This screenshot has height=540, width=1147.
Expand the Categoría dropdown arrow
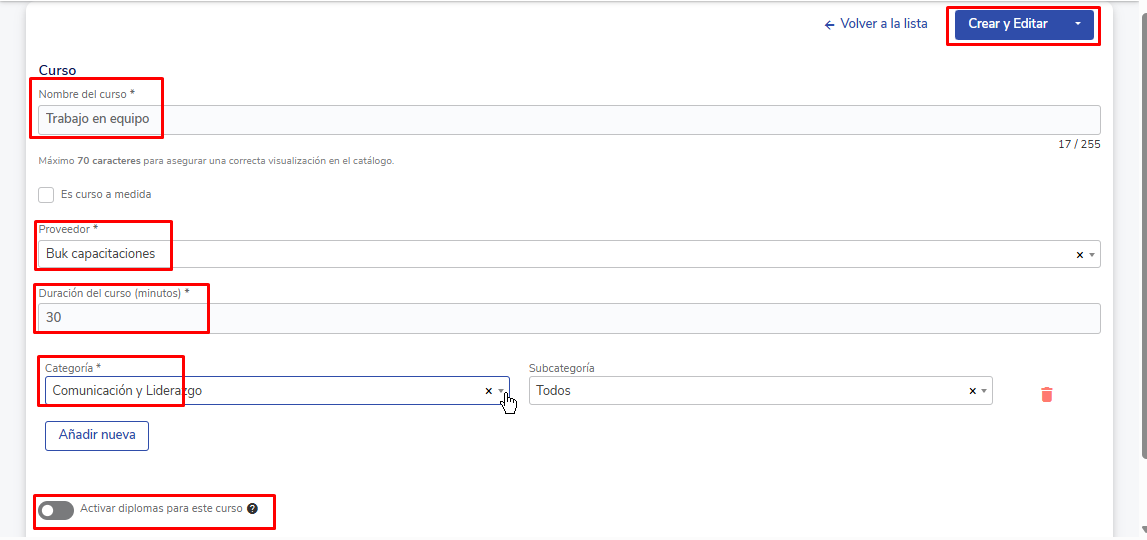point(501,391)
